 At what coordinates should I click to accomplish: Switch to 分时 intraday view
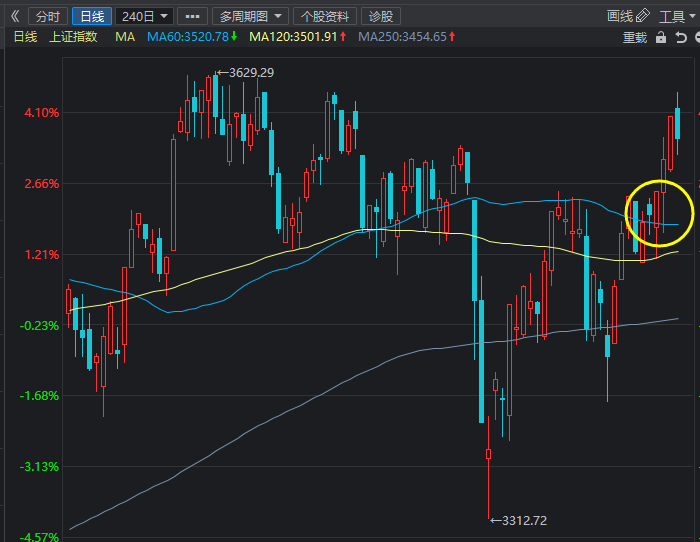click(48, 17)
